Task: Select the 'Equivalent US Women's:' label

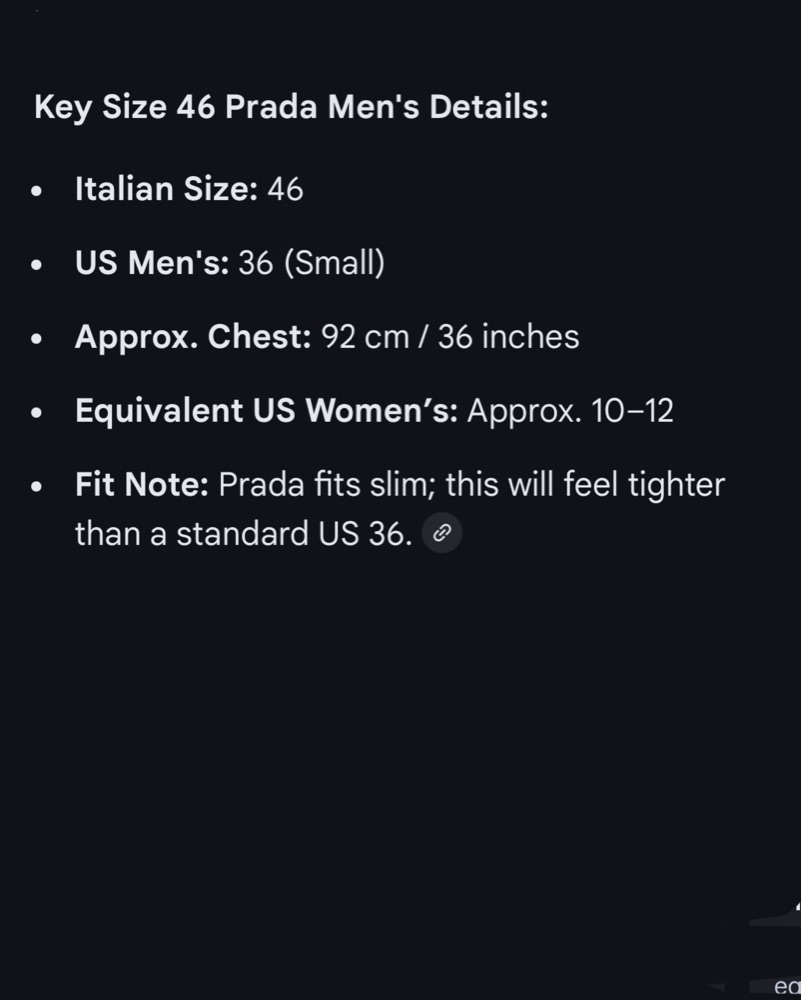Action: (266, 411)
